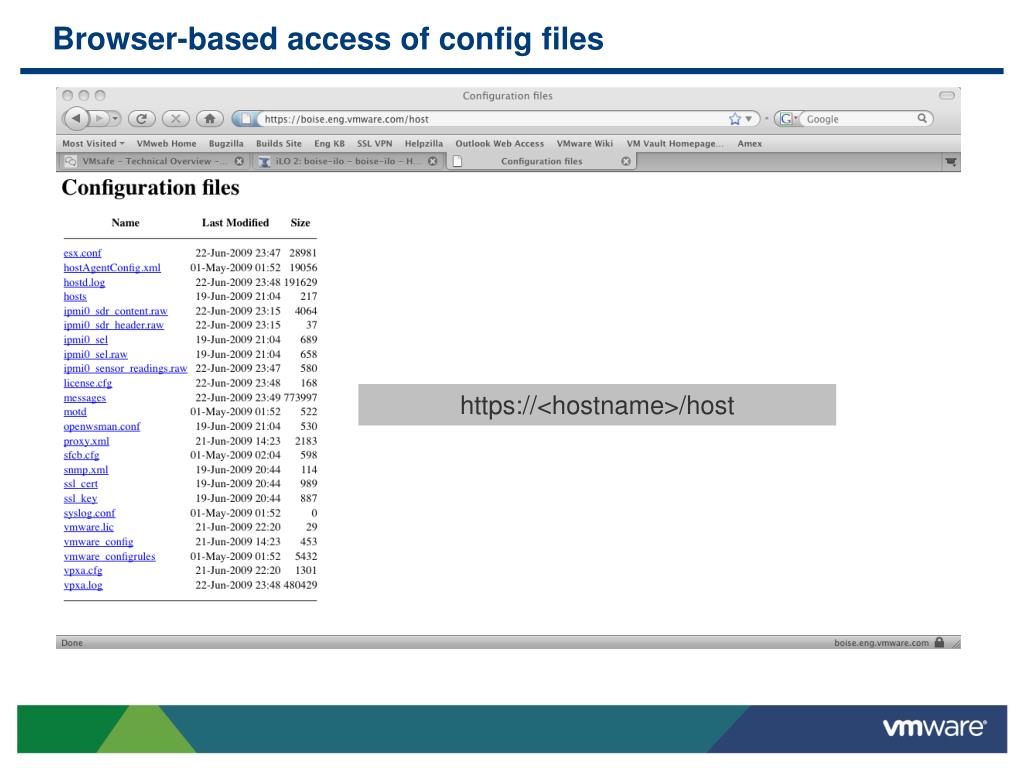Screen dimensions: 1024x768
Task: Click the toolbar toggle pill in title bar
Action: 947,95
